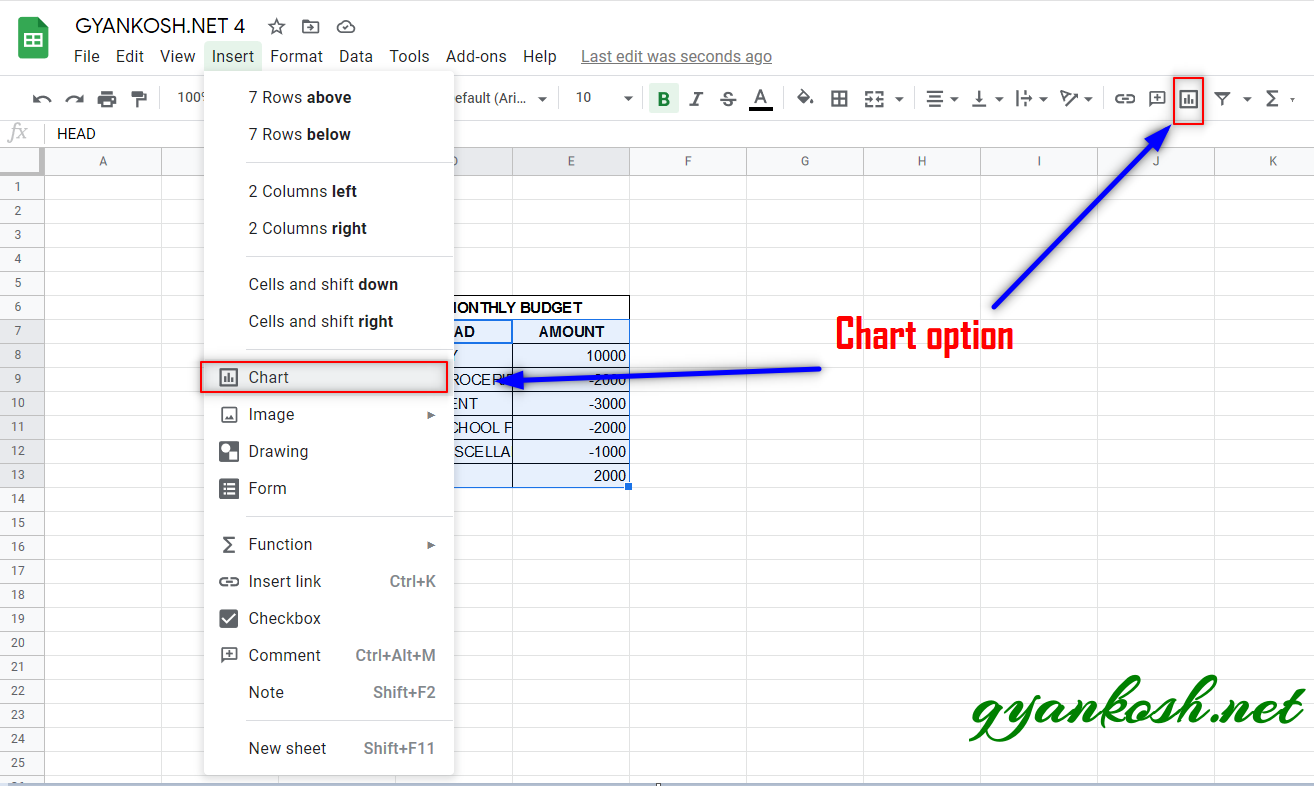
Task: Open the Add-ons menu
Action: (476, 56)
